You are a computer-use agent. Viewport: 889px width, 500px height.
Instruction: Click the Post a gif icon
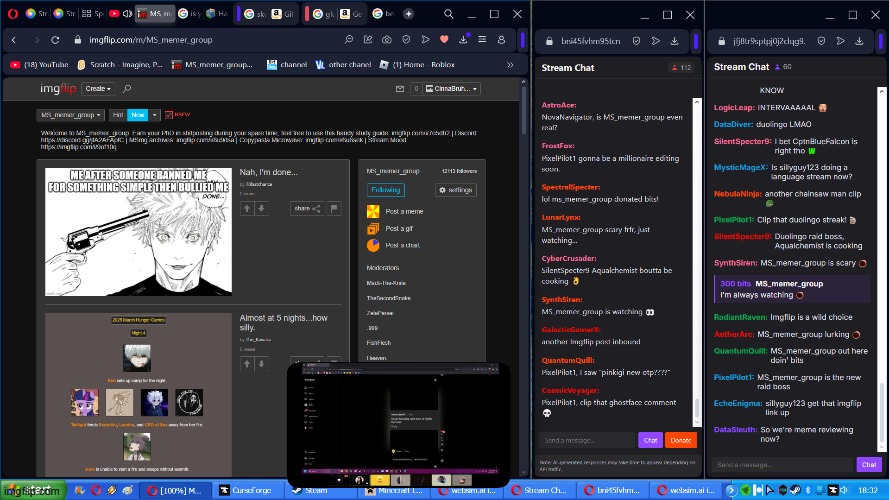tap(373, 228)
